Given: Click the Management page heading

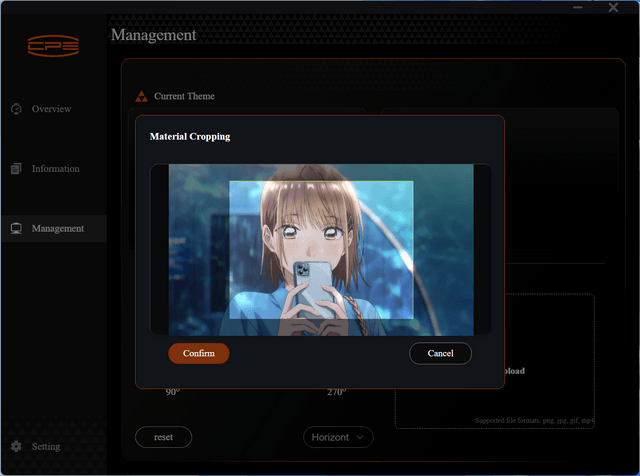Looking at the screenshot, I should pos(153,35).
